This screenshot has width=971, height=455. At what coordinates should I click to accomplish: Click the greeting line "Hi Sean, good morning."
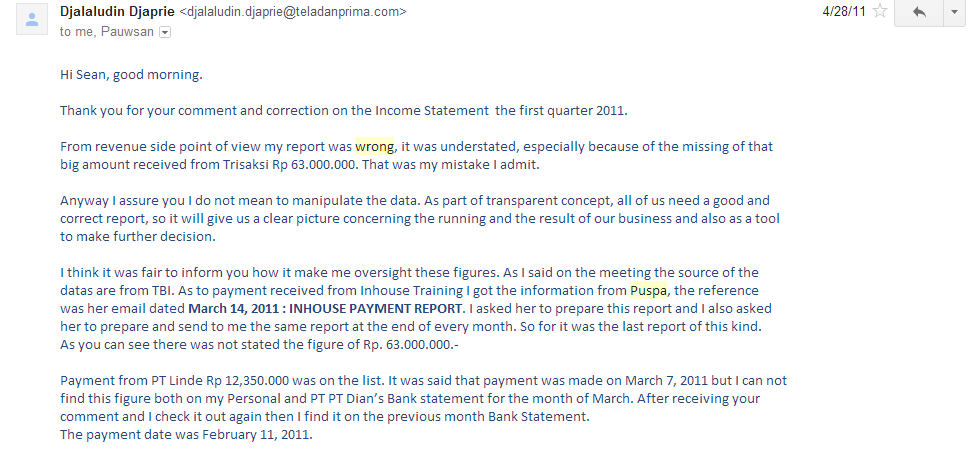pos(131,74)
